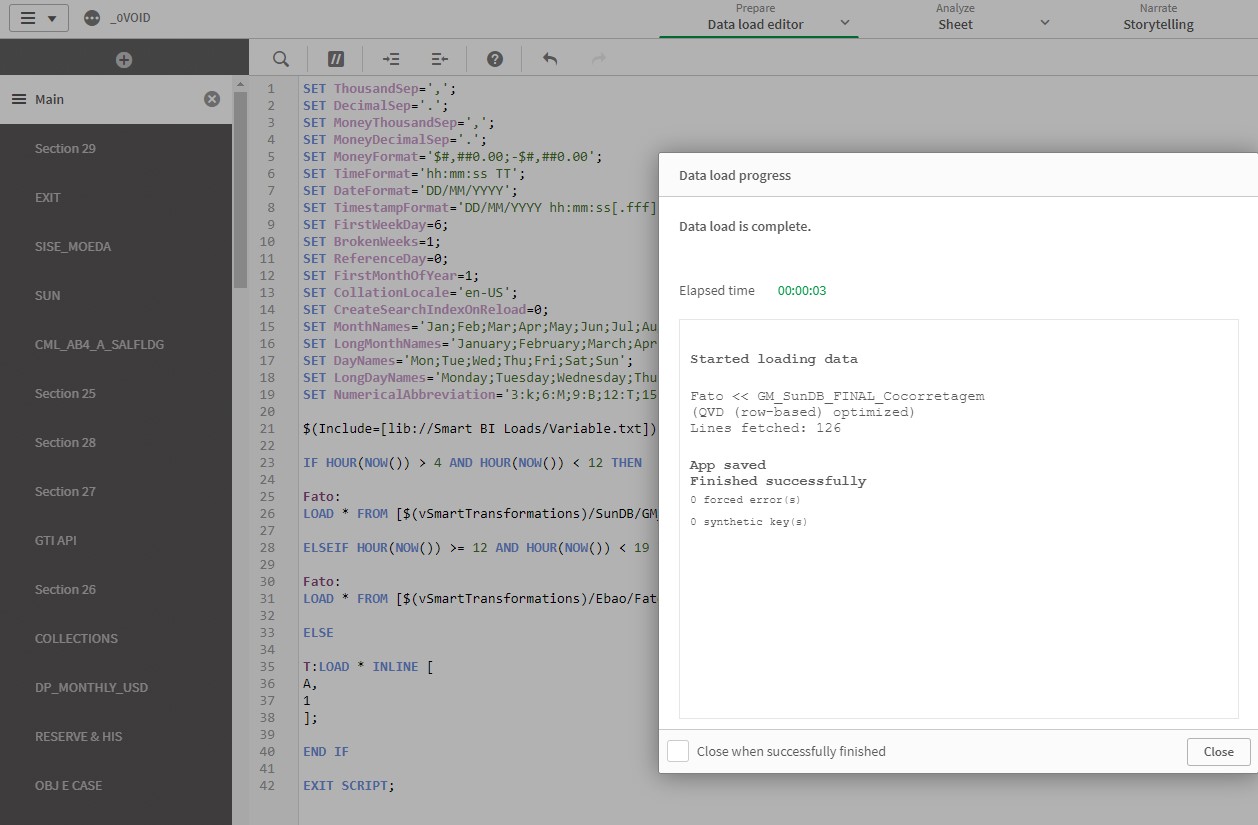Select the Main script section
Image resolution: width=1258 pixels, height=825 pixels.
coord(116,99)
